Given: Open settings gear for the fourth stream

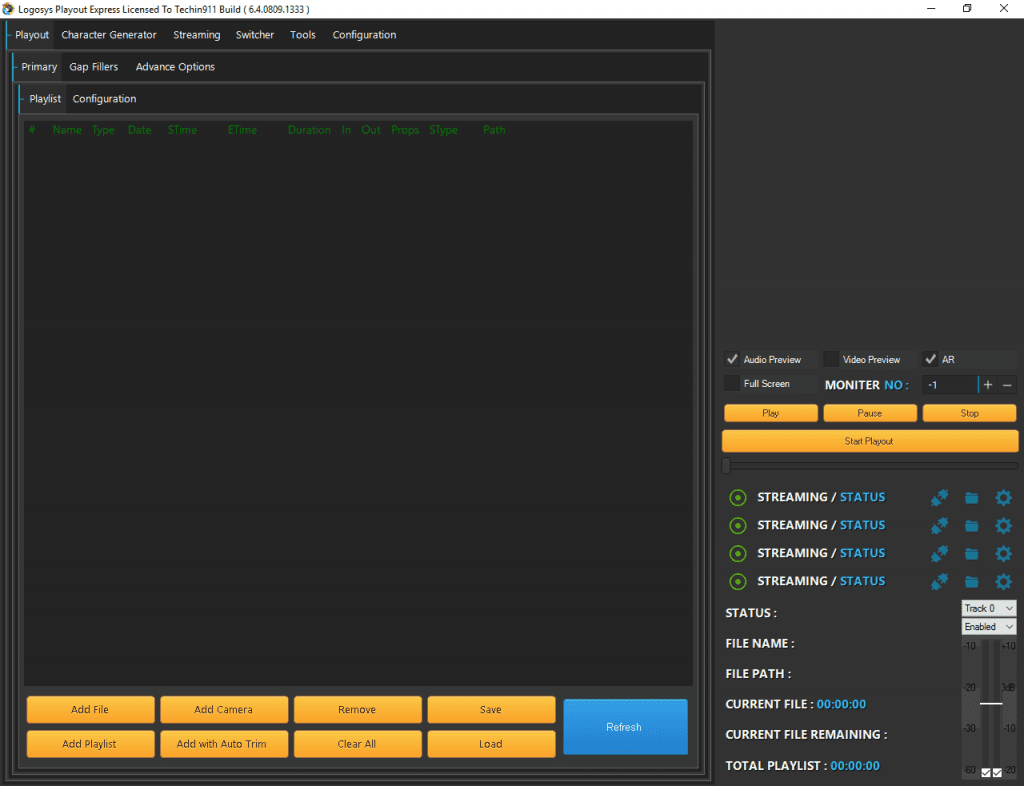Looking at the screenshot, I should coord(1003,581).
